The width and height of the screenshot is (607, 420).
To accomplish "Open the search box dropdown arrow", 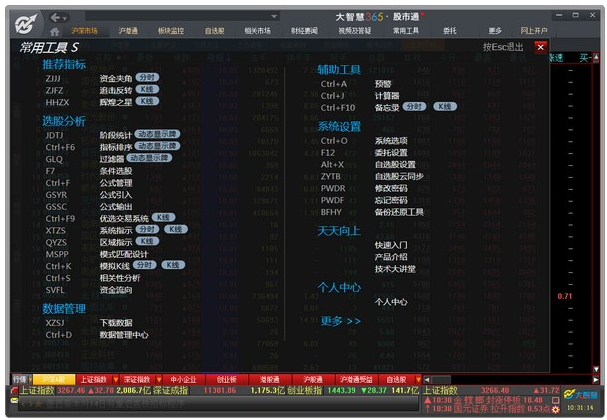I will [274, 16].
